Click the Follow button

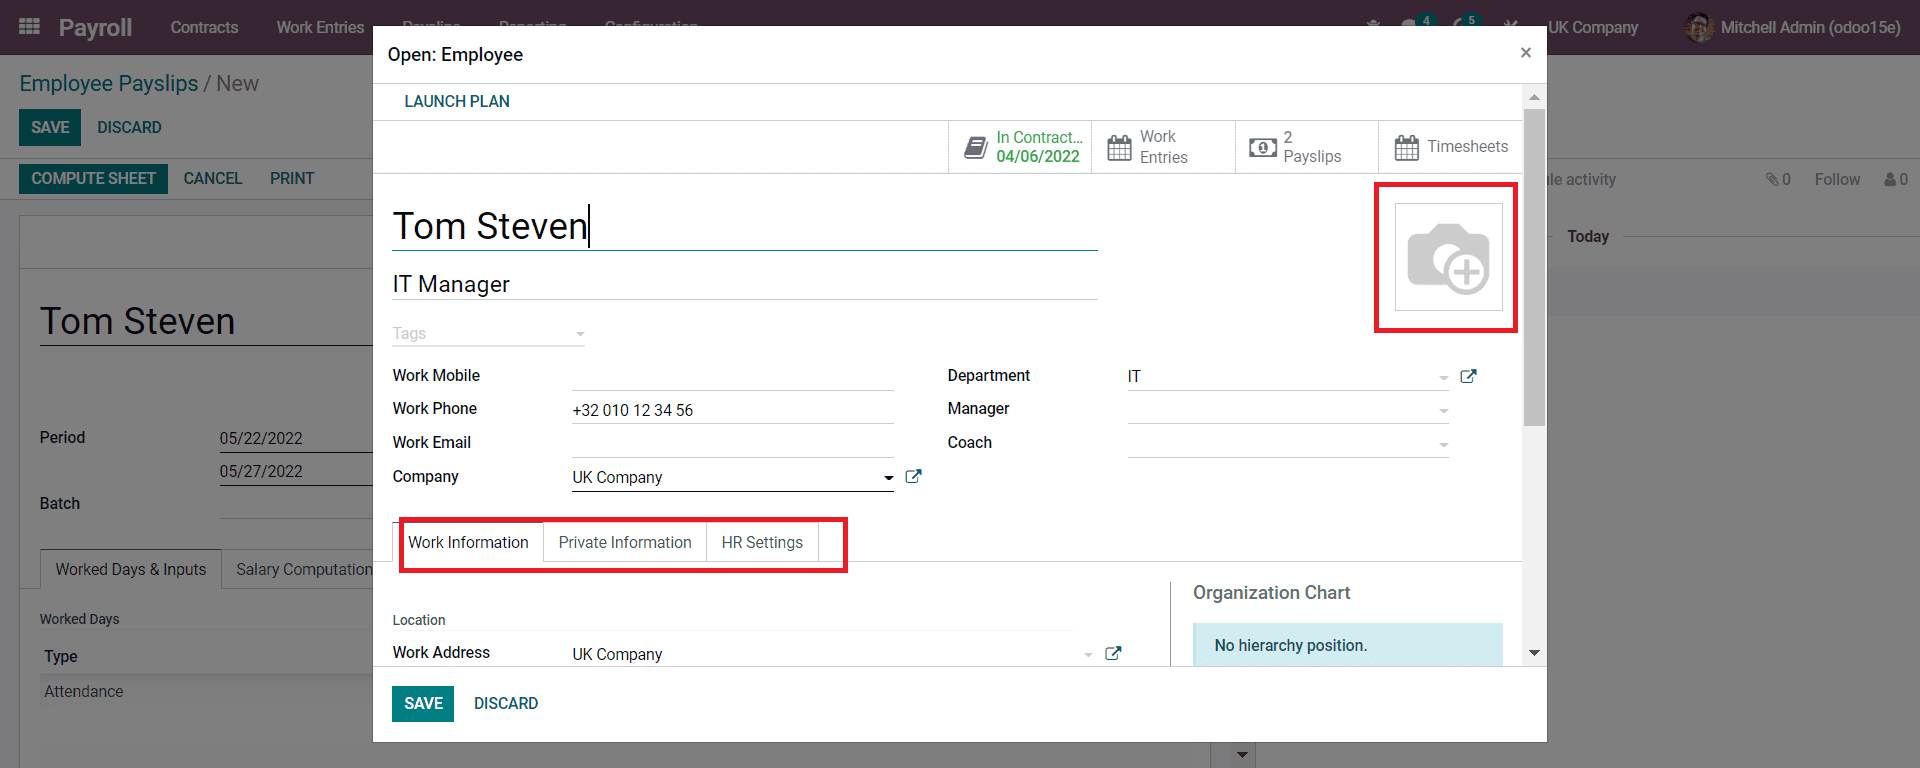[1837, 179]
